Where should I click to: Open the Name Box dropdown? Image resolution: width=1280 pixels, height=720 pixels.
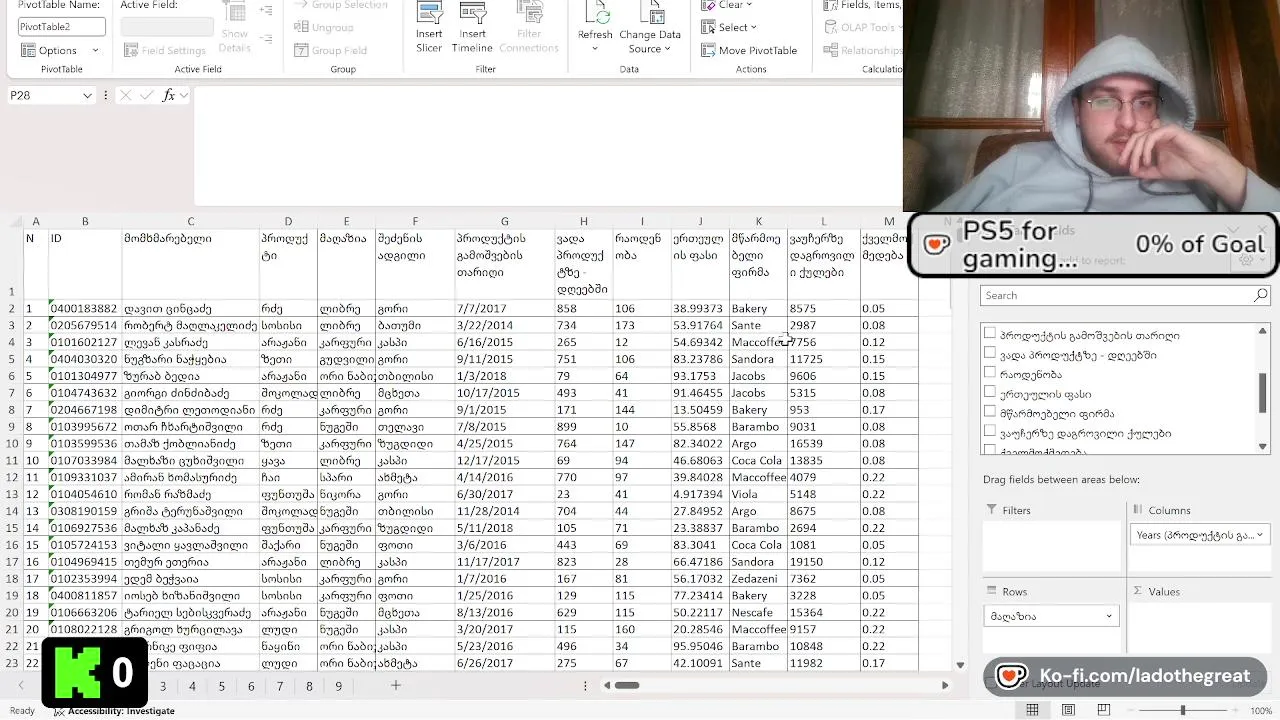87,96
